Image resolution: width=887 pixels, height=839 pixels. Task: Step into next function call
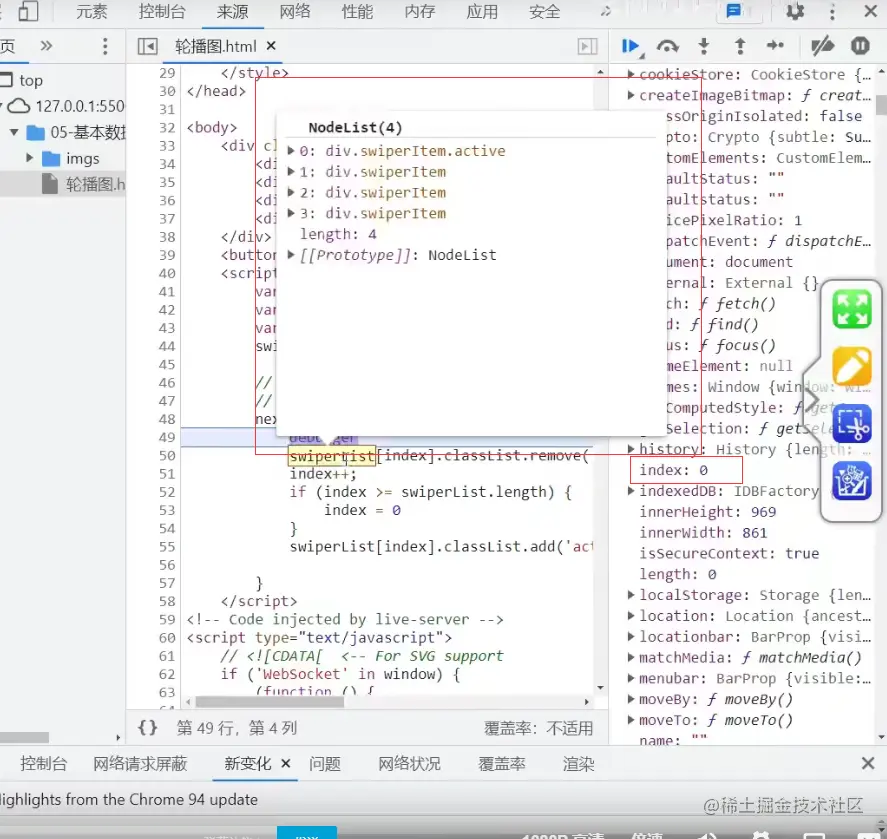tap(704, 46)
